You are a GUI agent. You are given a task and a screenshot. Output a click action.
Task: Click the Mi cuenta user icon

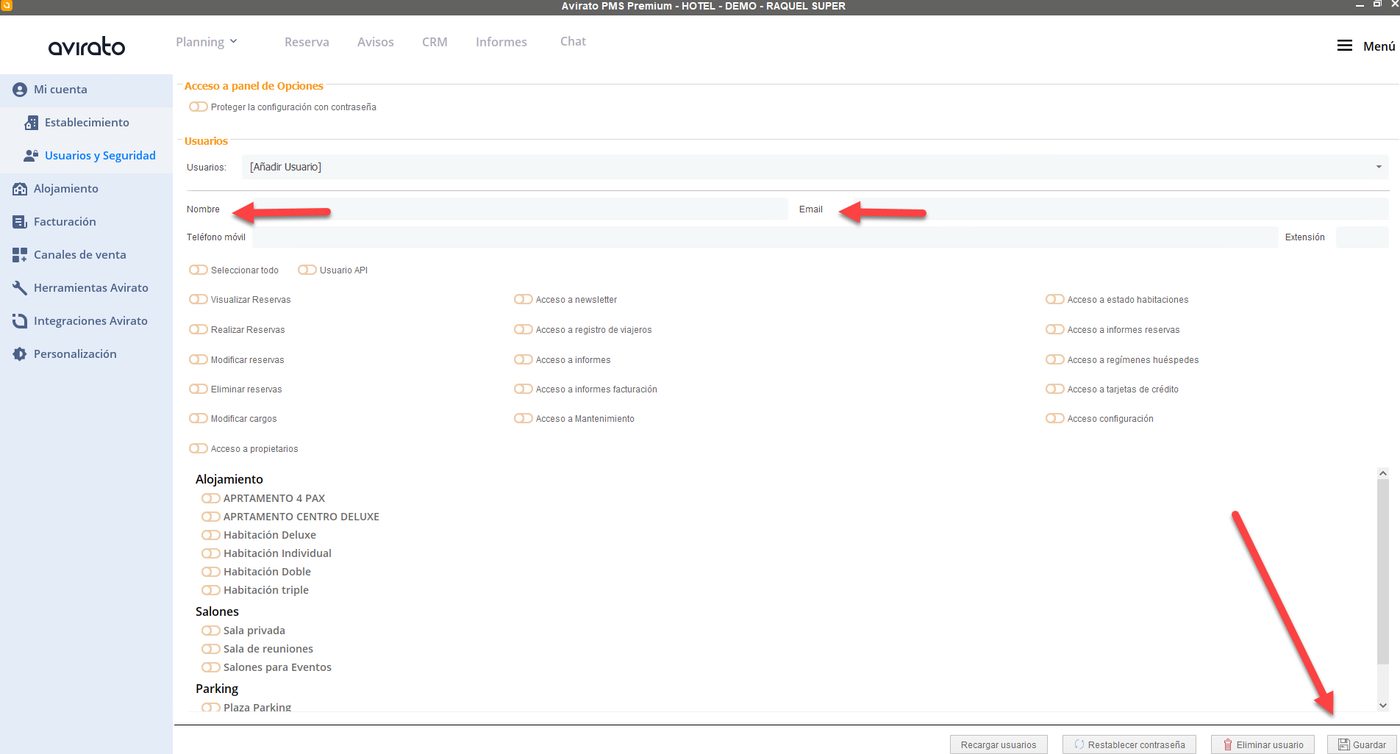coord(19,89)
